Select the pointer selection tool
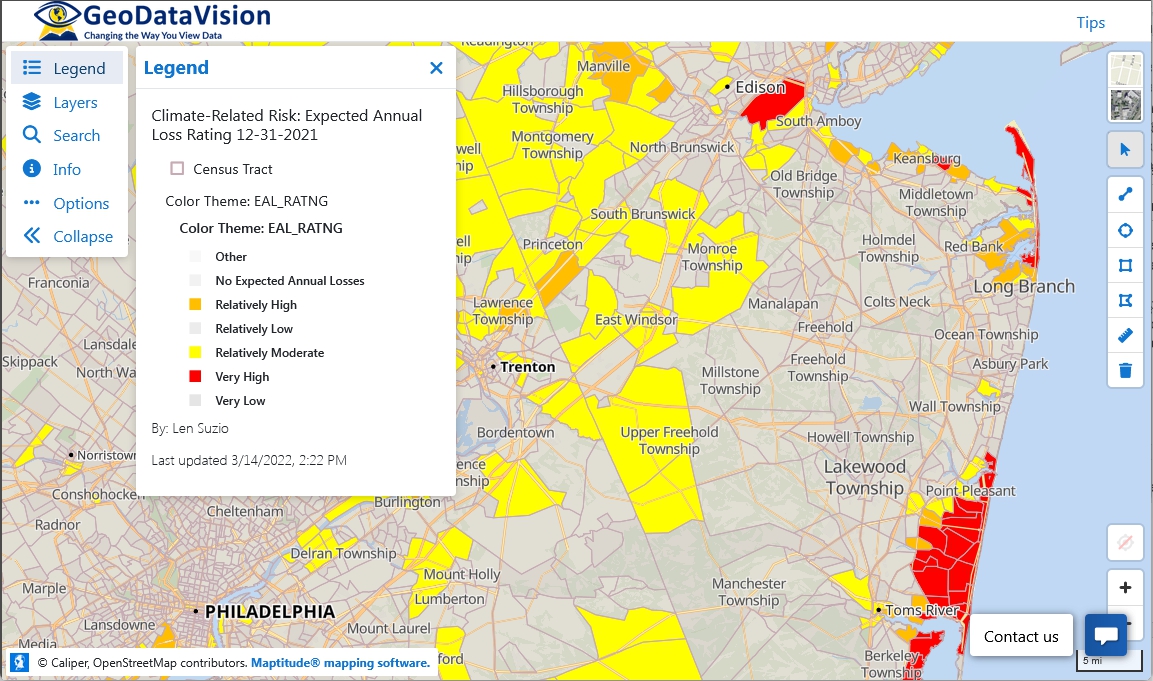The image size is (1153, 681). 1125,149
